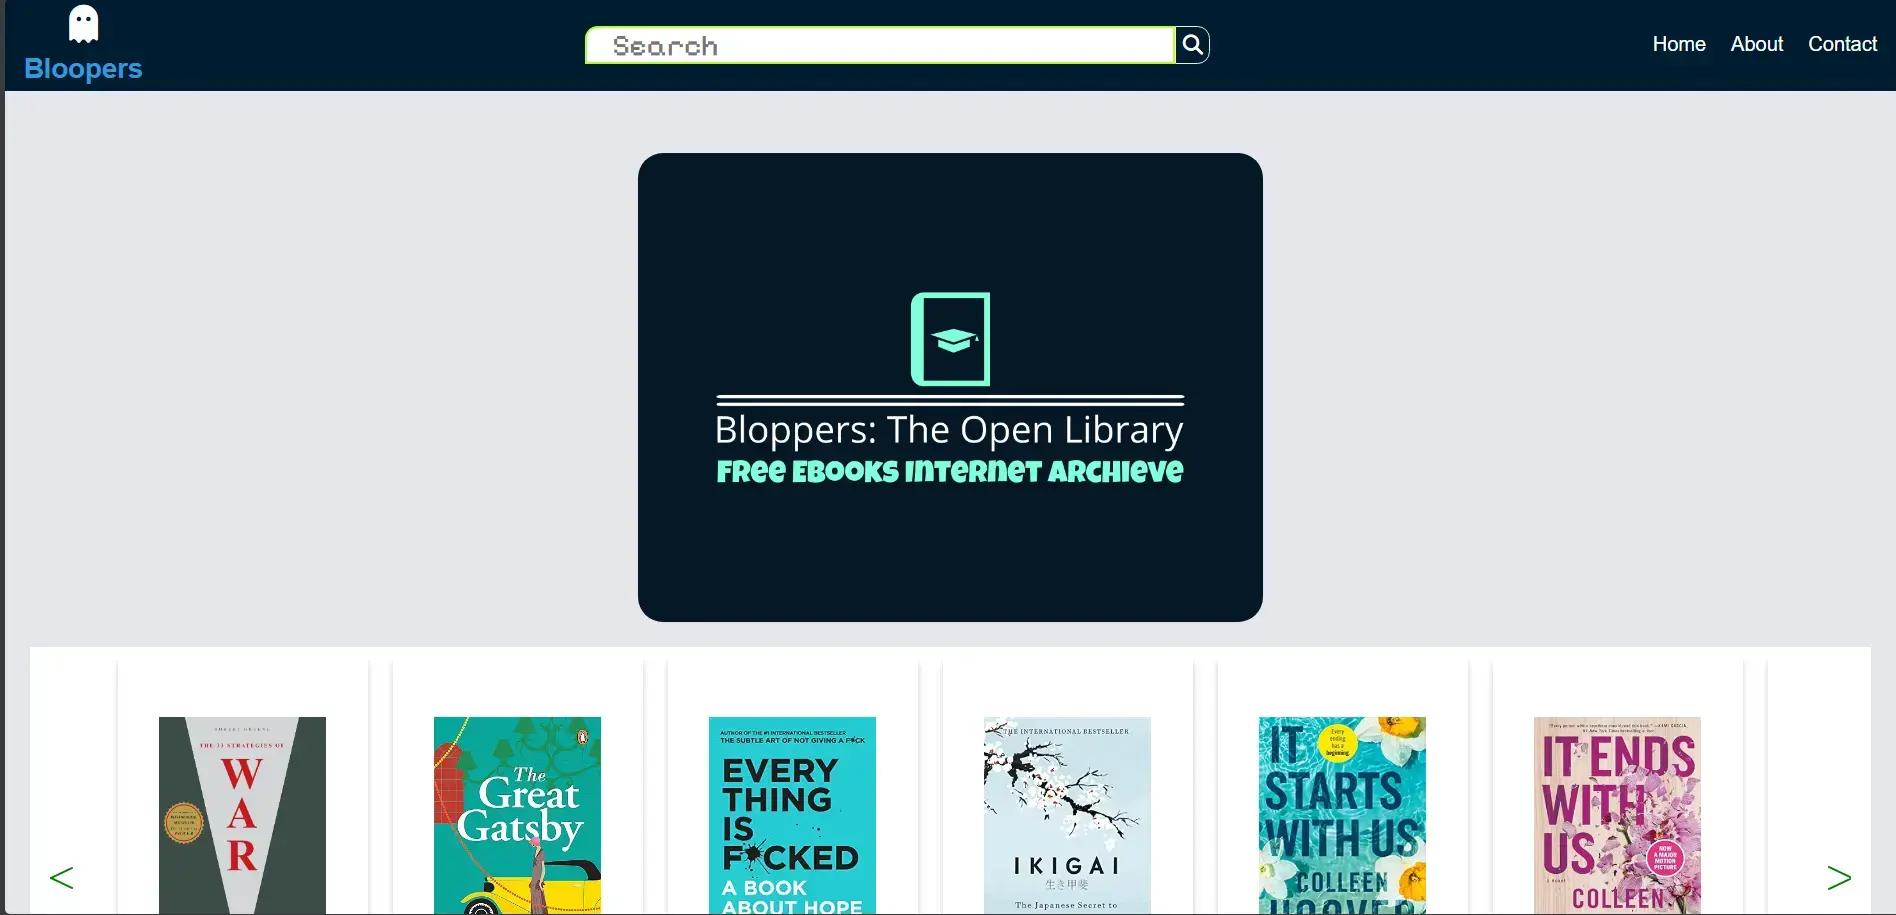Click the Bloopers ghost logo icon
Viewport: 1896px width, 915px height.
[82, 23]
